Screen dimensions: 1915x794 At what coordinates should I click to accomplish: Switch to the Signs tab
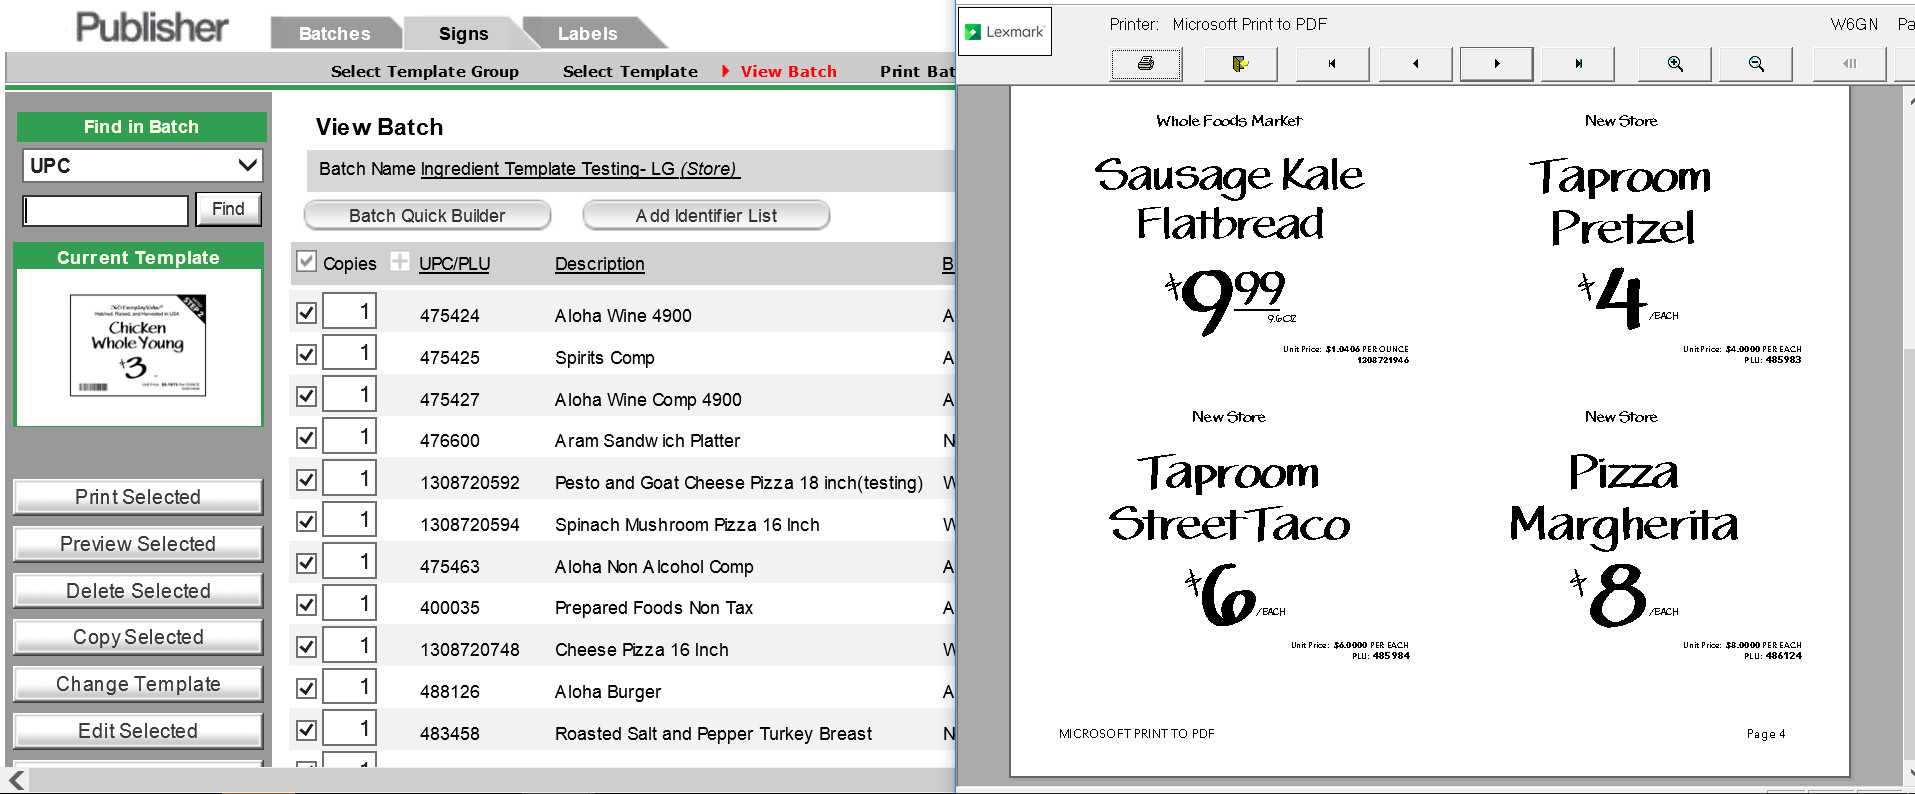(463, 33)
